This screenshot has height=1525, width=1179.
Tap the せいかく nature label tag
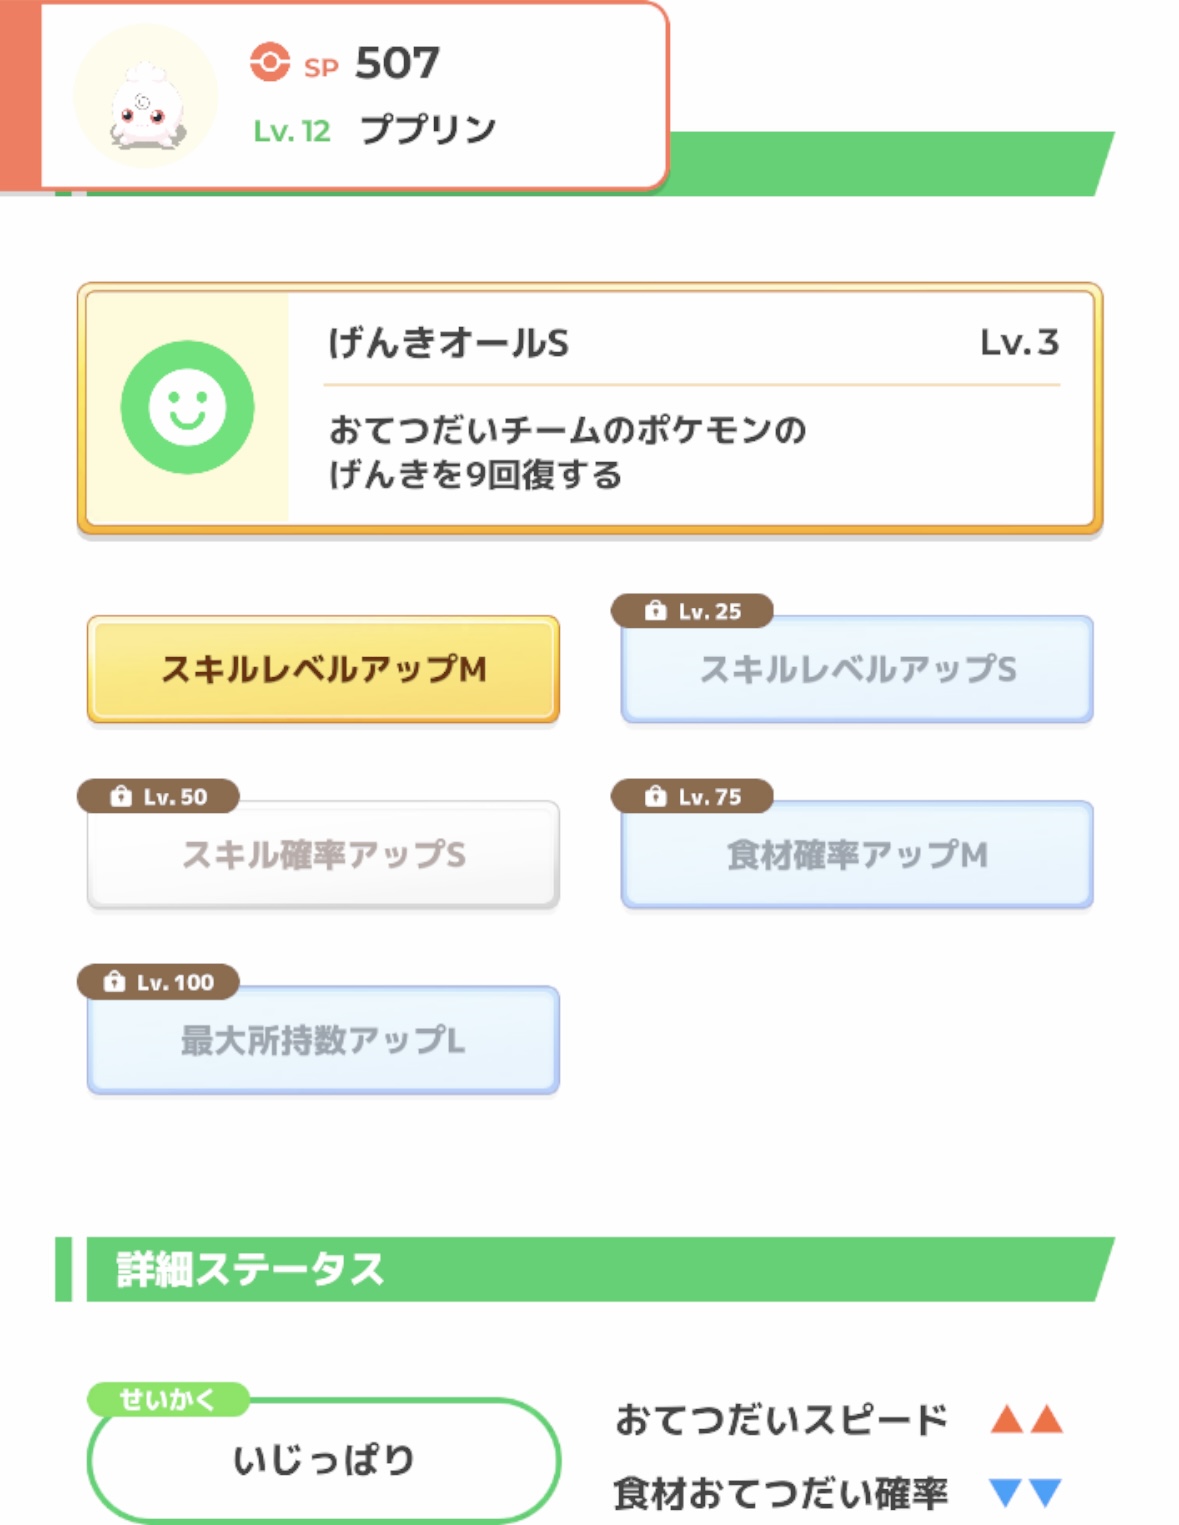pyautogui.click(x=167, y=1399)
